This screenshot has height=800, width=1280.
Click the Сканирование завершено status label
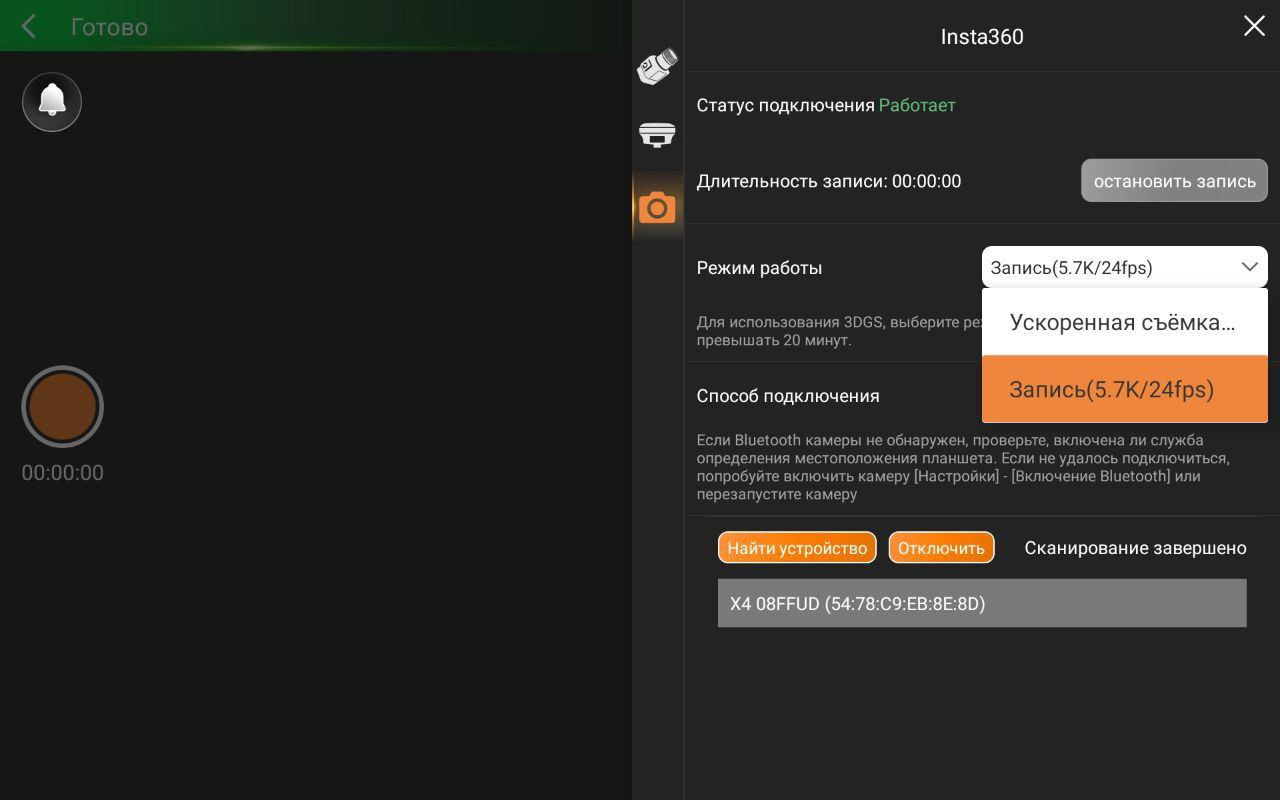point(1135,548)
